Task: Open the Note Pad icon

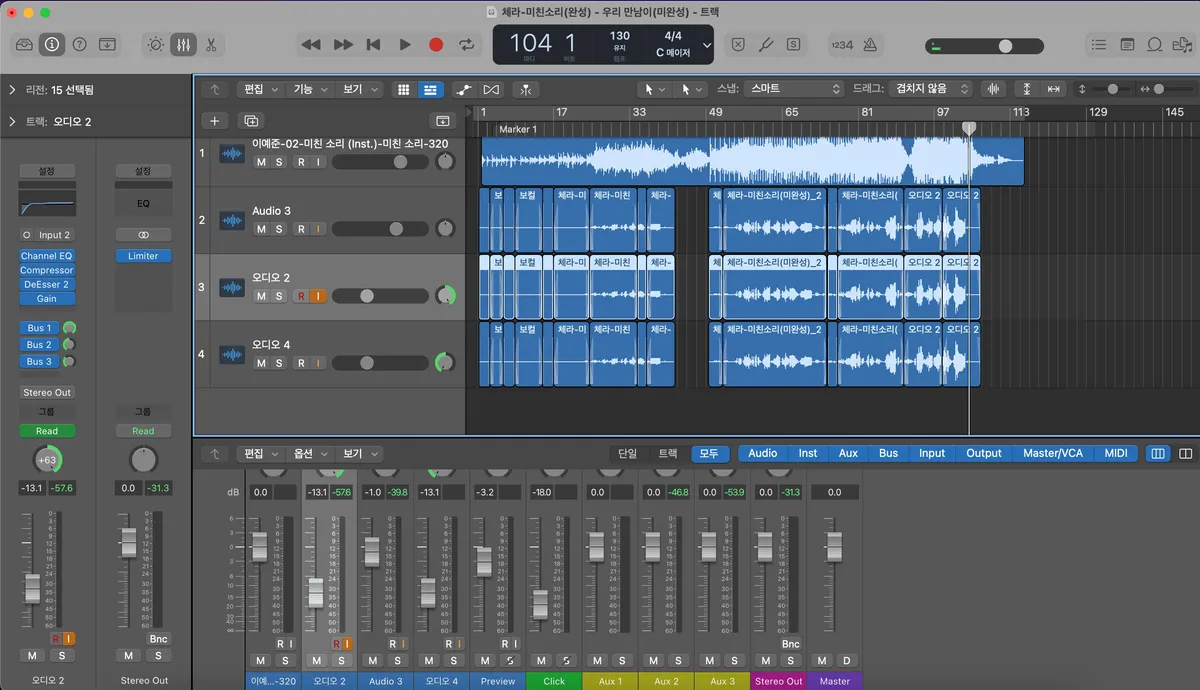Action: pyautogui.click(x=1127, y=44)
